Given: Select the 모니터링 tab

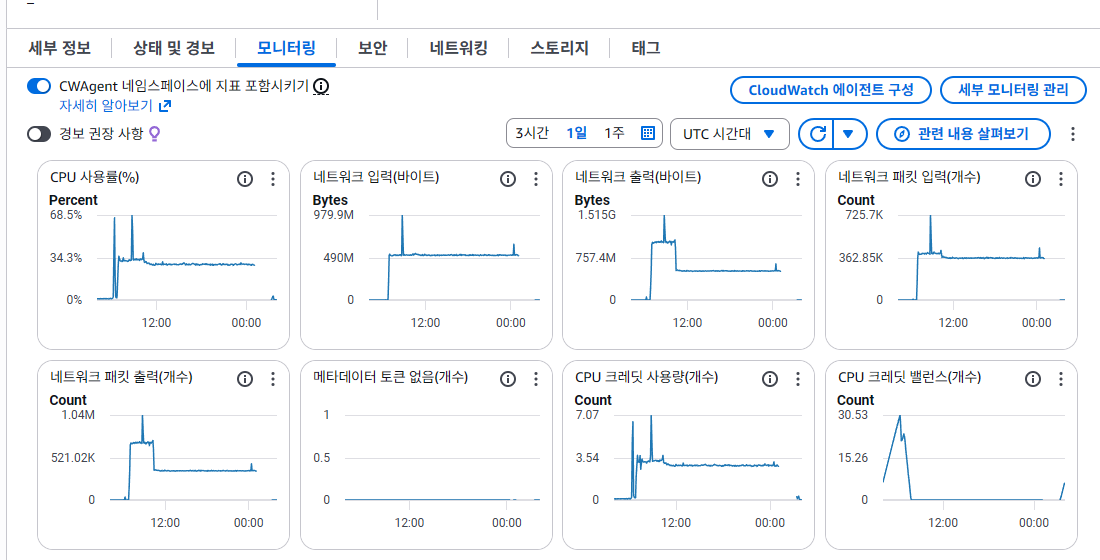Looking at the screenshot, I should [286, 48].
